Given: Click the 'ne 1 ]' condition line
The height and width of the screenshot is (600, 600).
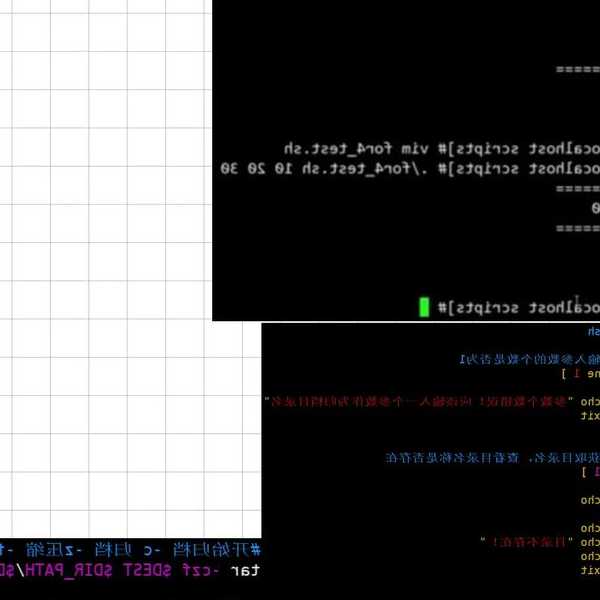Looking at the screenshot, I should (x=579, y=373).
